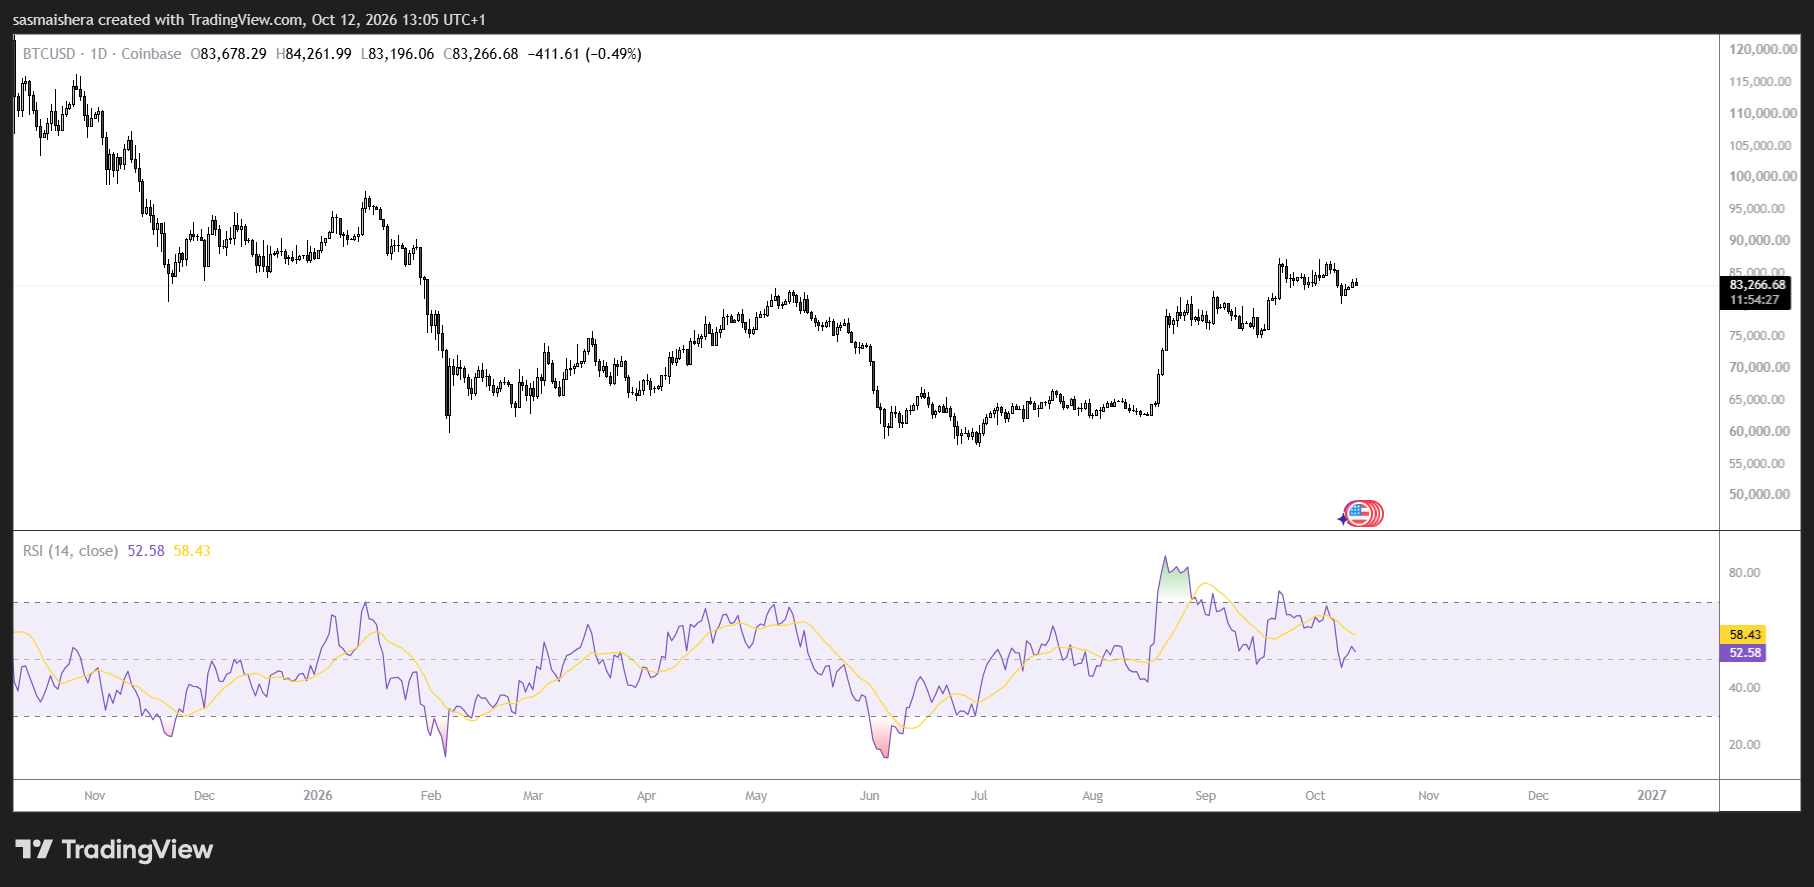Click the 75,000.00 price scale label

1757,336
